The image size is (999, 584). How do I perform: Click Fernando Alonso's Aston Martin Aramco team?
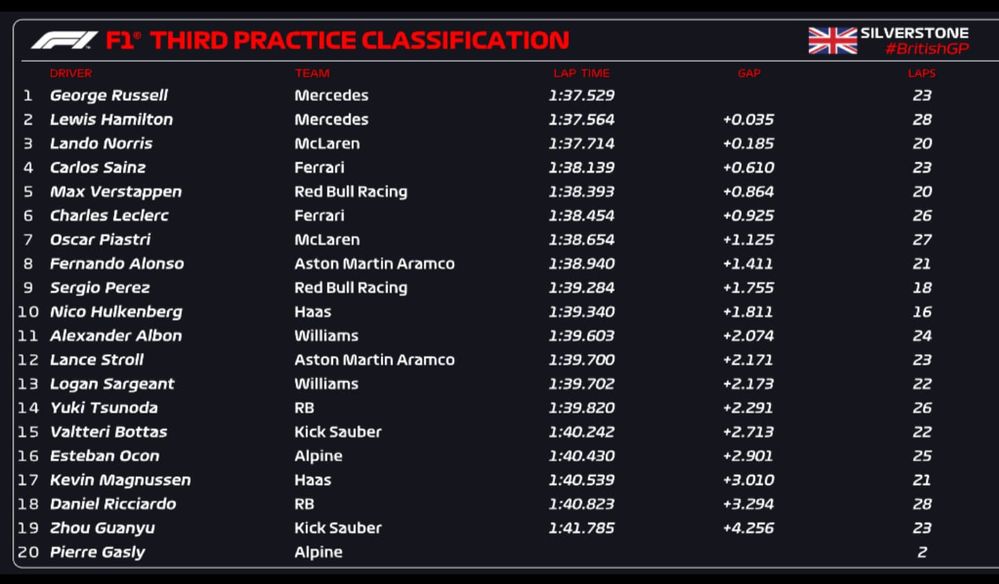[x=374, y=264]
